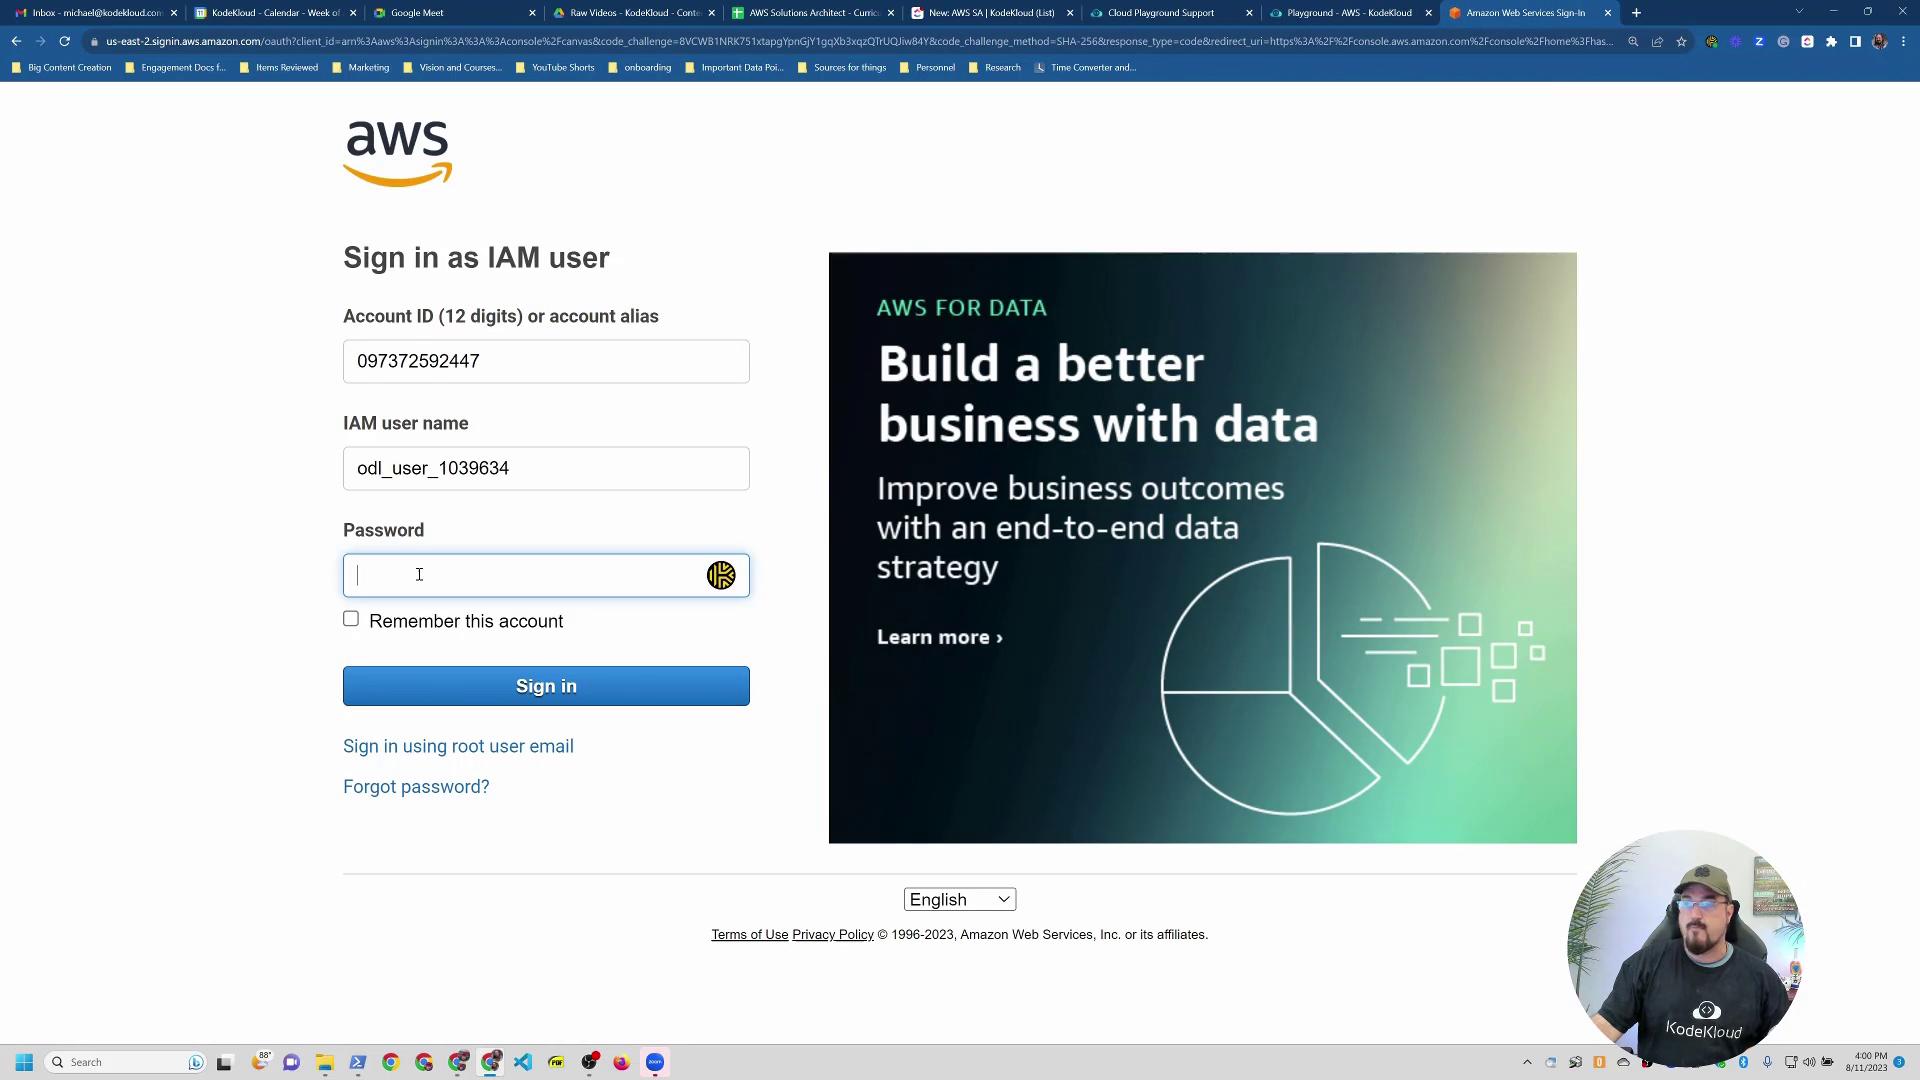
Task: Enable Remember this account checkbox
Action: pyautogui.click(x=351, y=619)
